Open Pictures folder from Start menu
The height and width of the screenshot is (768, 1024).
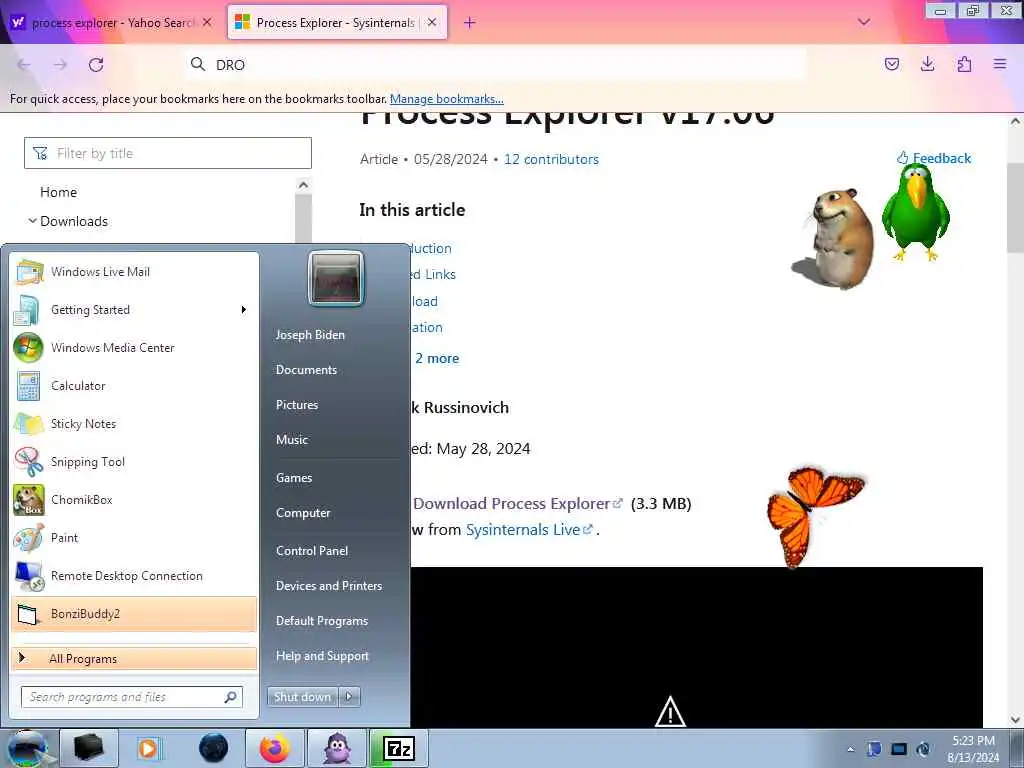click(x=296, y=405)
